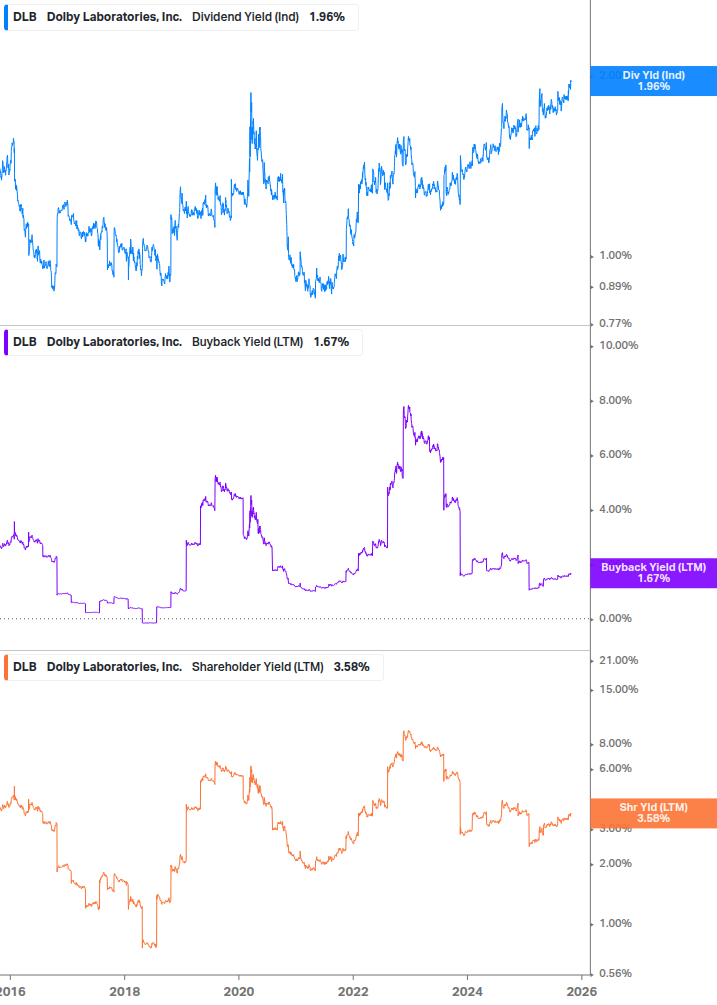Click the blue Dividend Yield color swatch
This screenshot has width=717, height=1005.
5,17
